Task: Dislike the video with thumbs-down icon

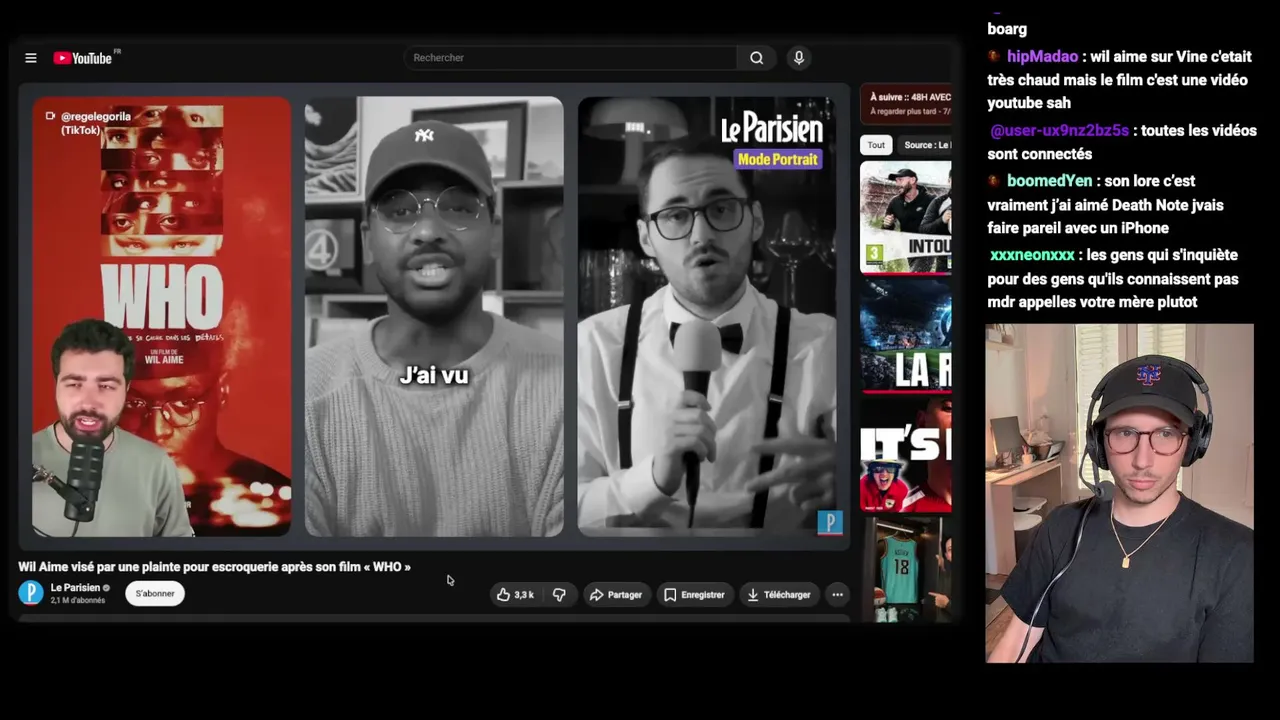Action: (x=559, y=595)
